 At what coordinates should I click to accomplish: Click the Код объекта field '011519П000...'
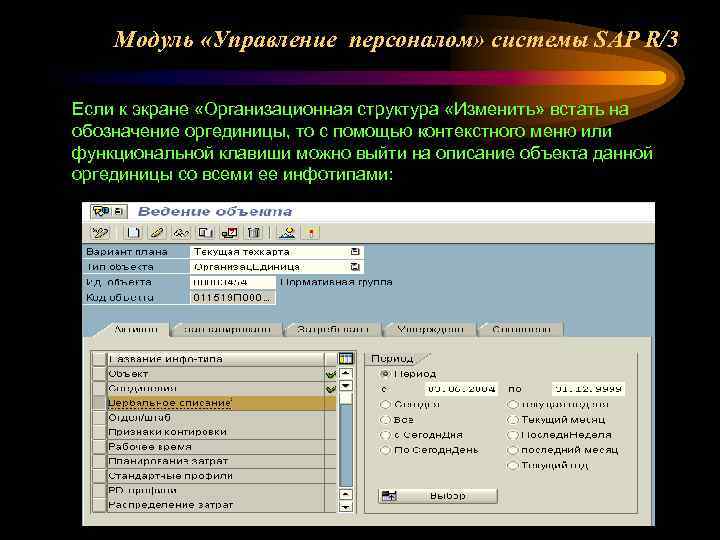[x=232, y=298]
